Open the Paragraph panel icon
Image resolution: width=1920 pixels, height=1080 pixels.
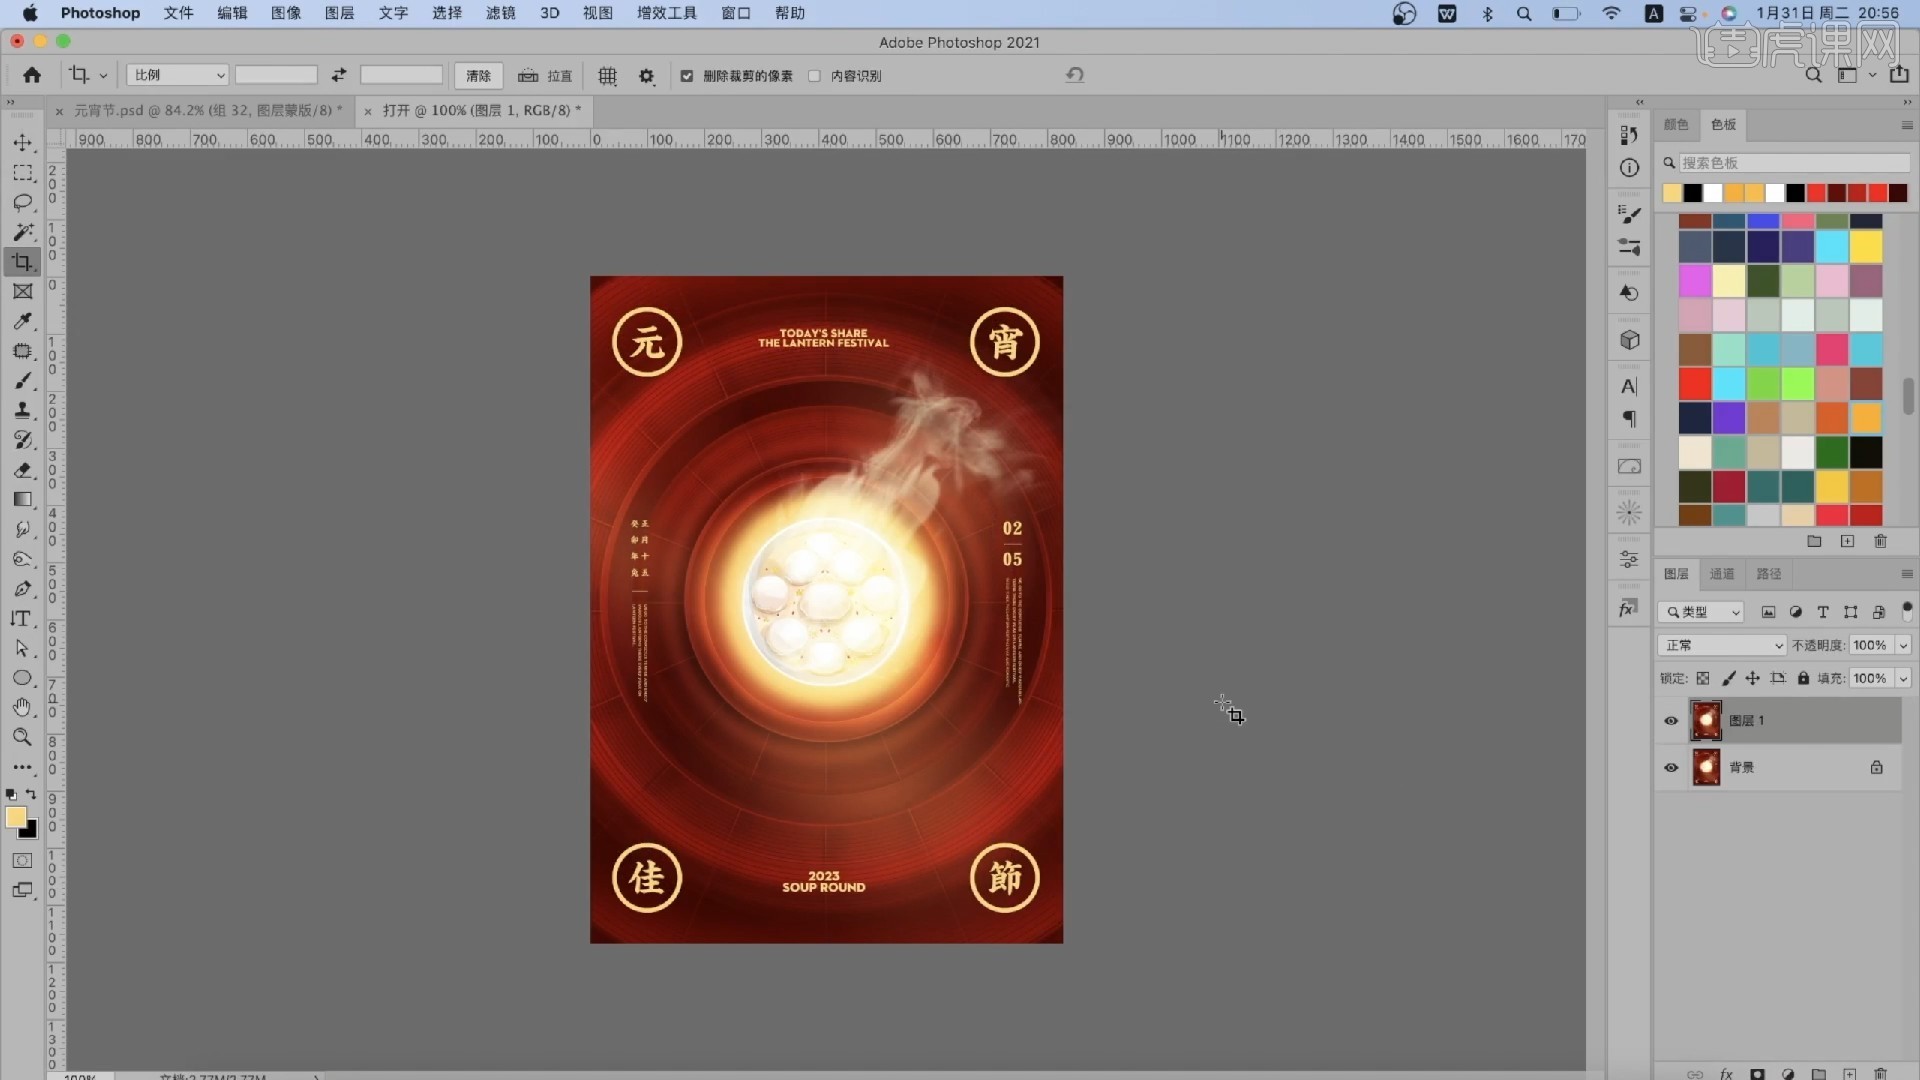click(x=1630, y=418)
